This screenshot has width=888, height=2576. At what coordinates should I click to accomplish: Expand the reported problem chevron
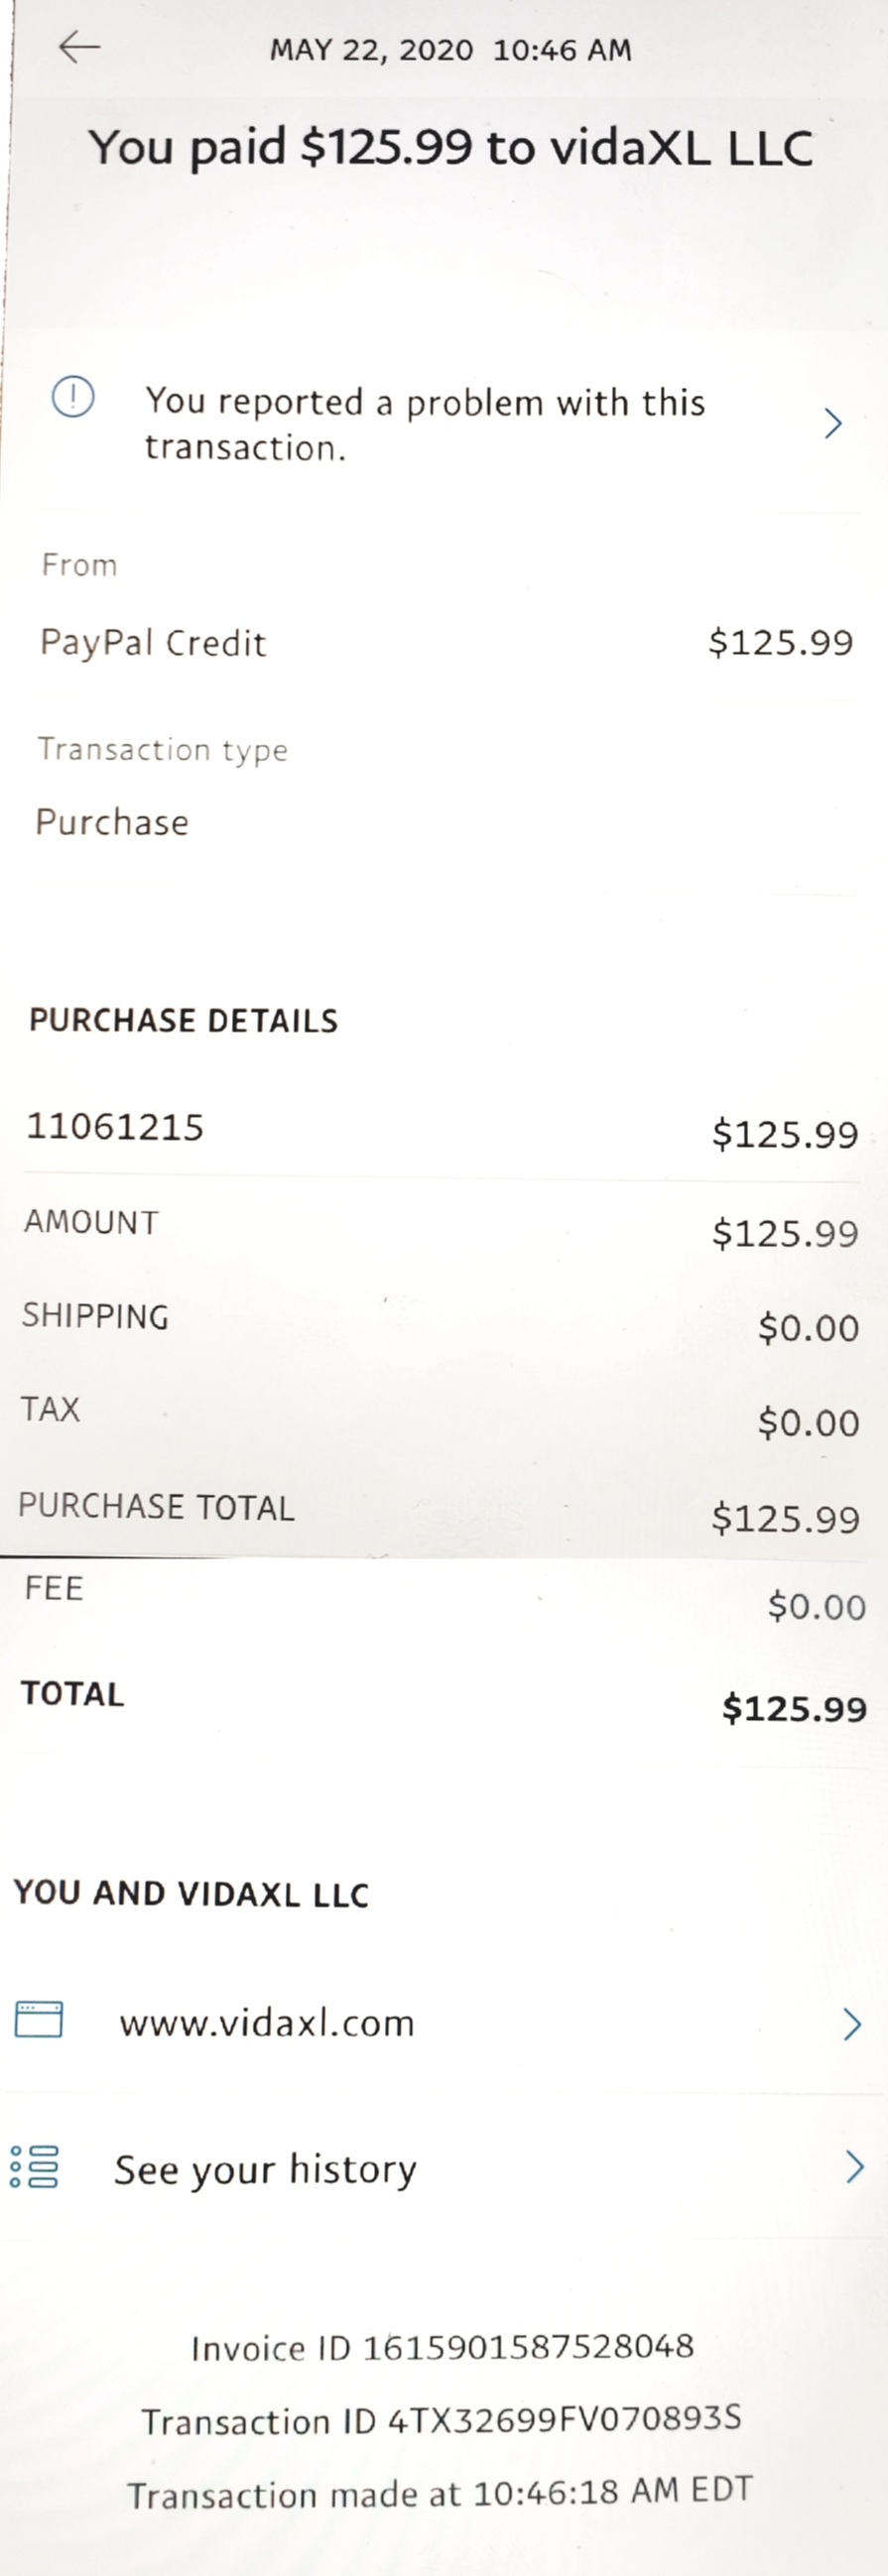click(832, 423)
